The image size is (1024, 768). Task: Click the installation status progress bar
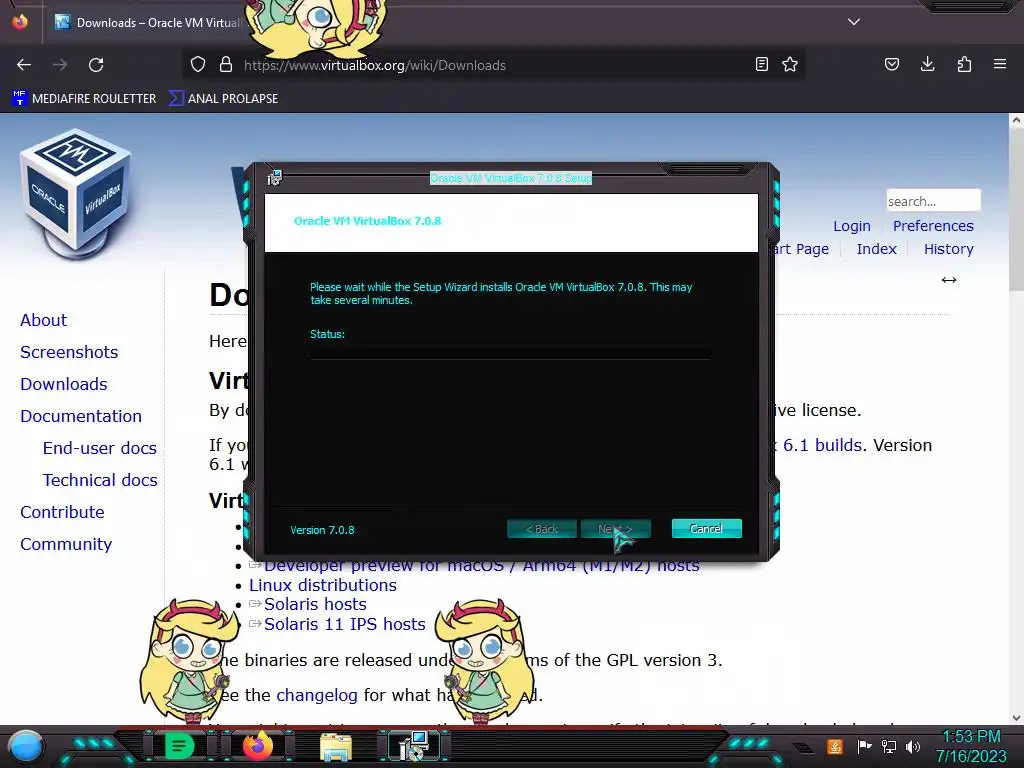[511, 353]
